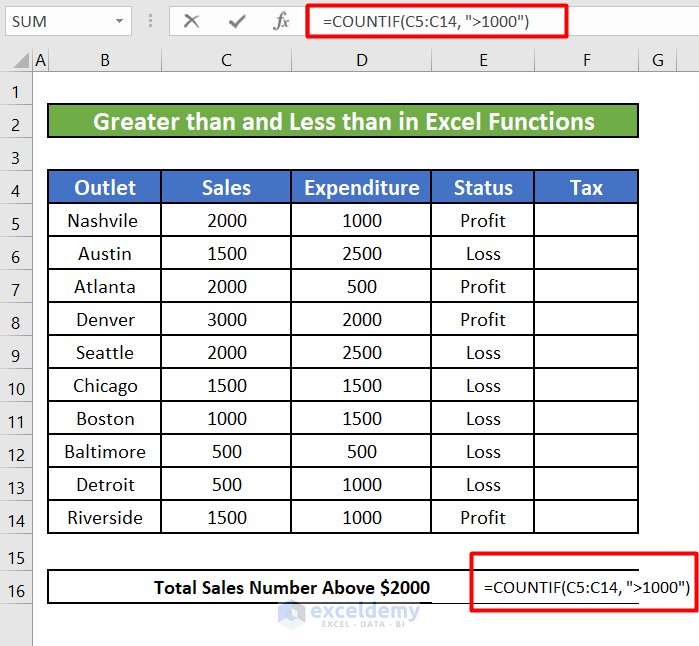Viewport: 699px width, 646px height.
Task: Select Austin's Loss status cell
Action: tap(483, 253)
